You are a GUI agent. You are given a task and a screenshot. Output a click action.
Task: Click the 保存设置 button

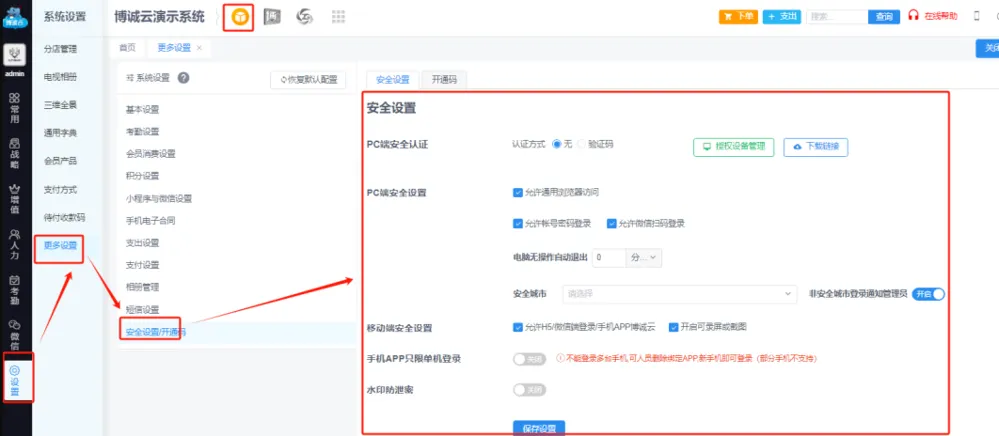[x=539, y=428]
